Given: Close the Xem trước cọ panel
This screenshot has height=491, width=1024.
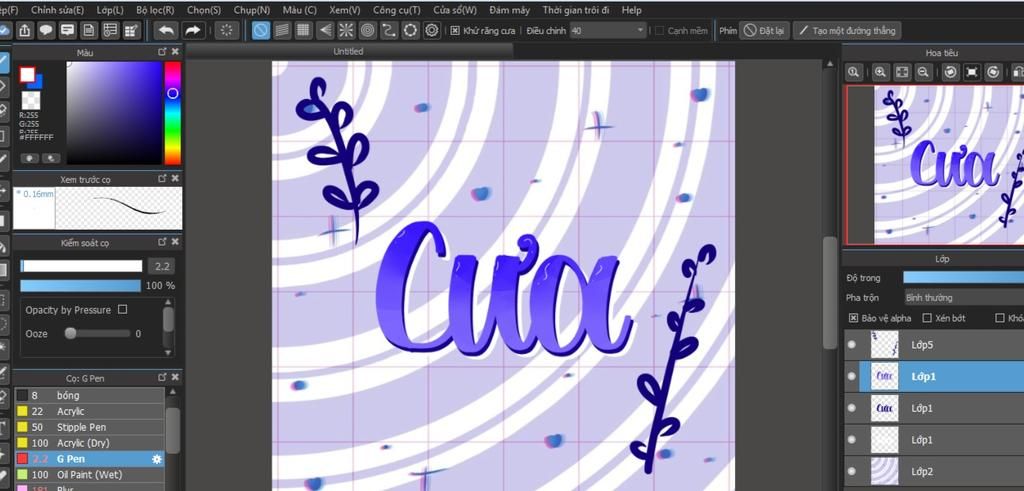Looking at the screenshot, I should 175,178.
